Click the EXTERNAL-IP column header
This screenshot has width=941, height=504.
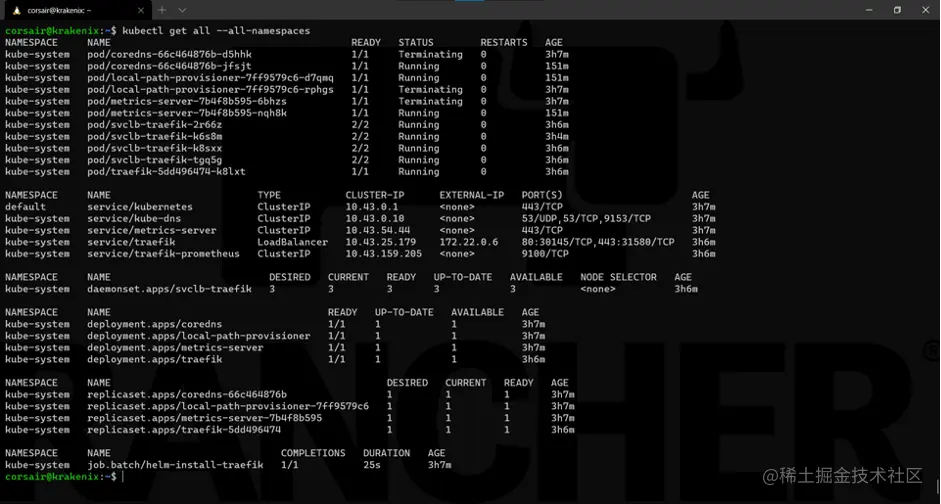[x=472, y=195]
